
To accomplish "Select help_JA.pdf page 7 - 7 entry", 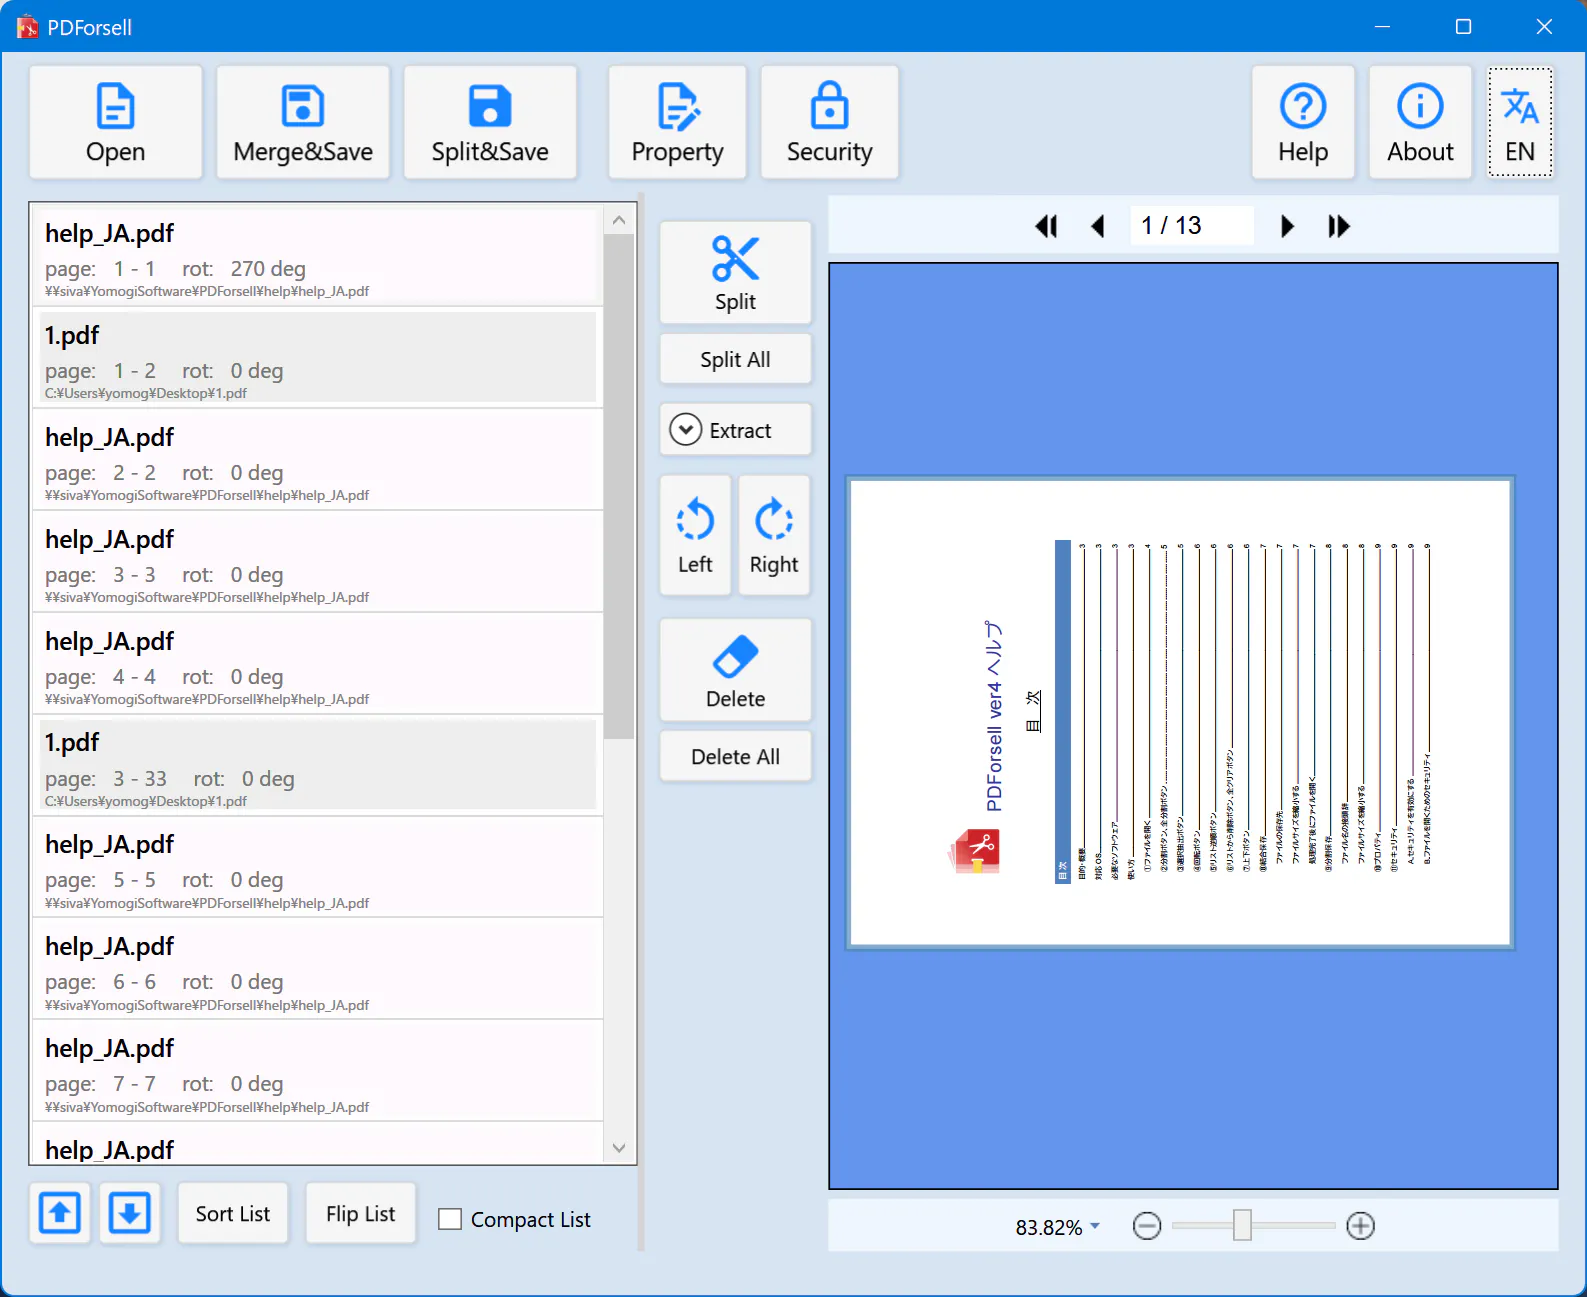I will coord(318,1072).
